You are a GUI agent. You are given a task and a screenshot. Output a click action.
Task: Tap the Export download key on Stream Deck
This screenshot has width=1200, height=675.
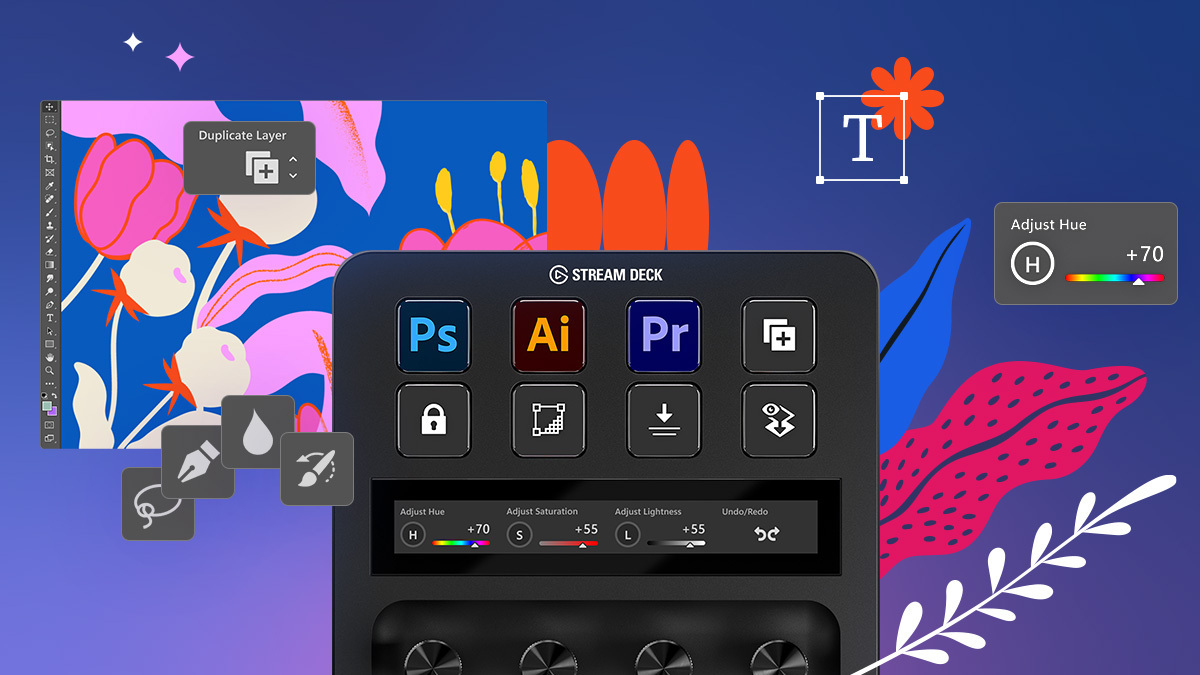pos(664,420)
